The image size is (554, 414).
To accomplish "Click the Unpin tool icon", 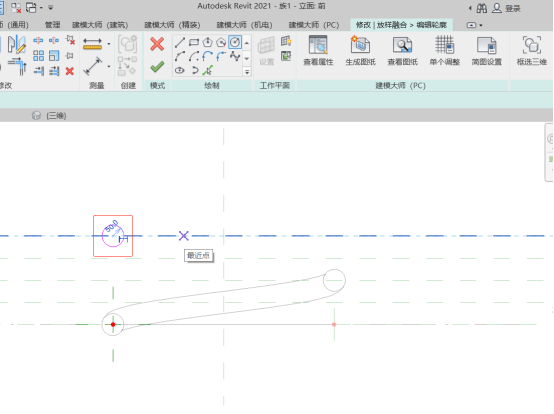I will [x=70, y=40].
